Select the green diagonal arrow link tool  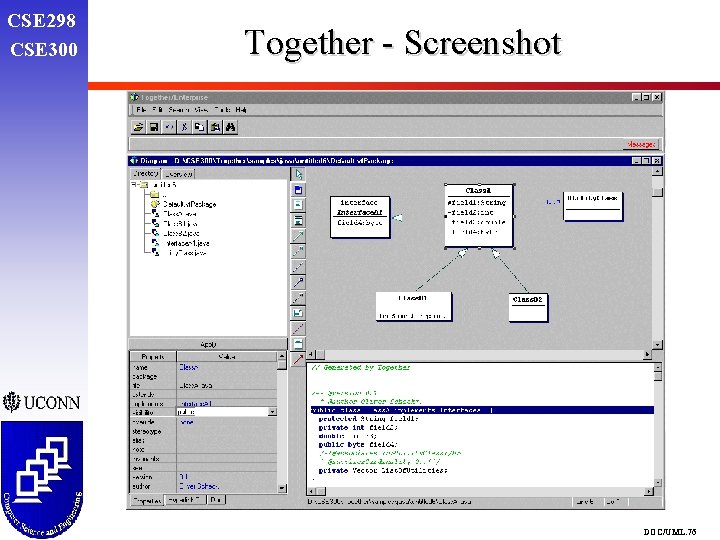tap(298, 236)
